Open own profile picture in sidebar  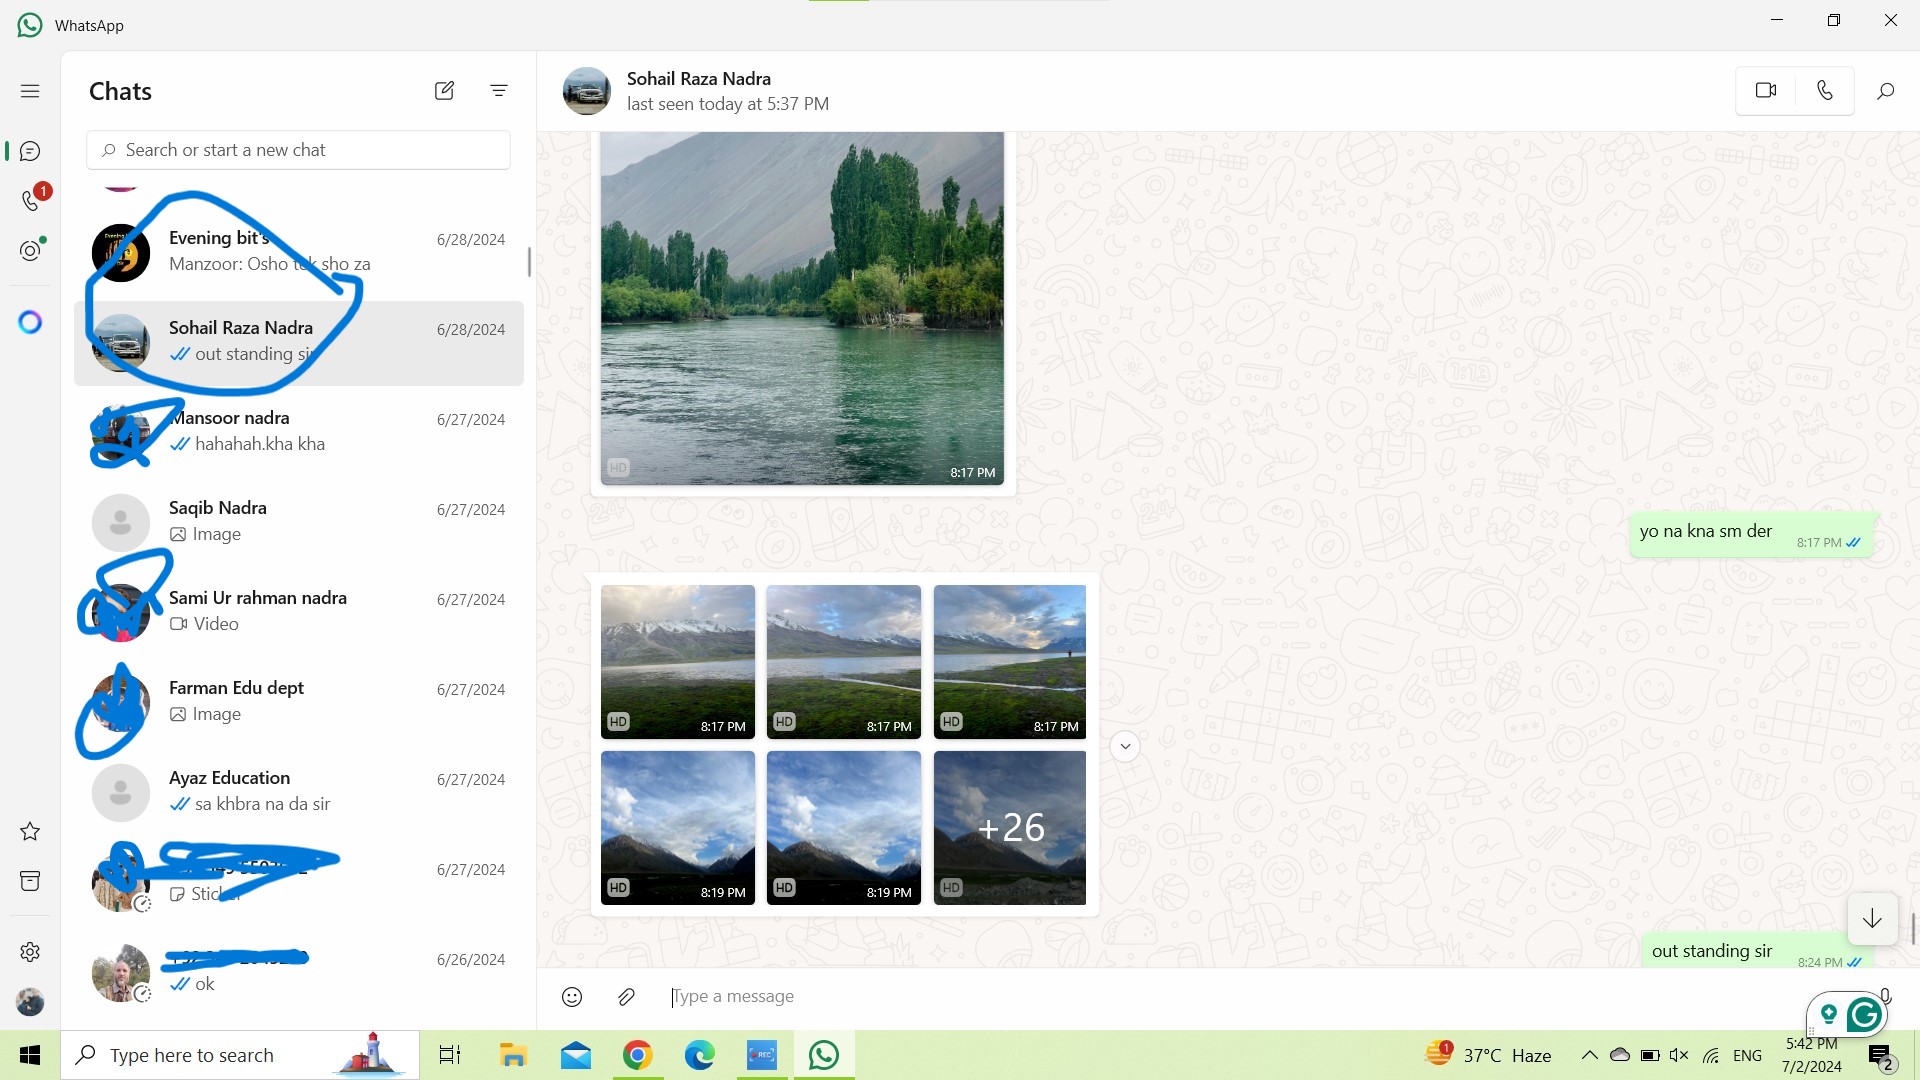(x=30, y=1002)
